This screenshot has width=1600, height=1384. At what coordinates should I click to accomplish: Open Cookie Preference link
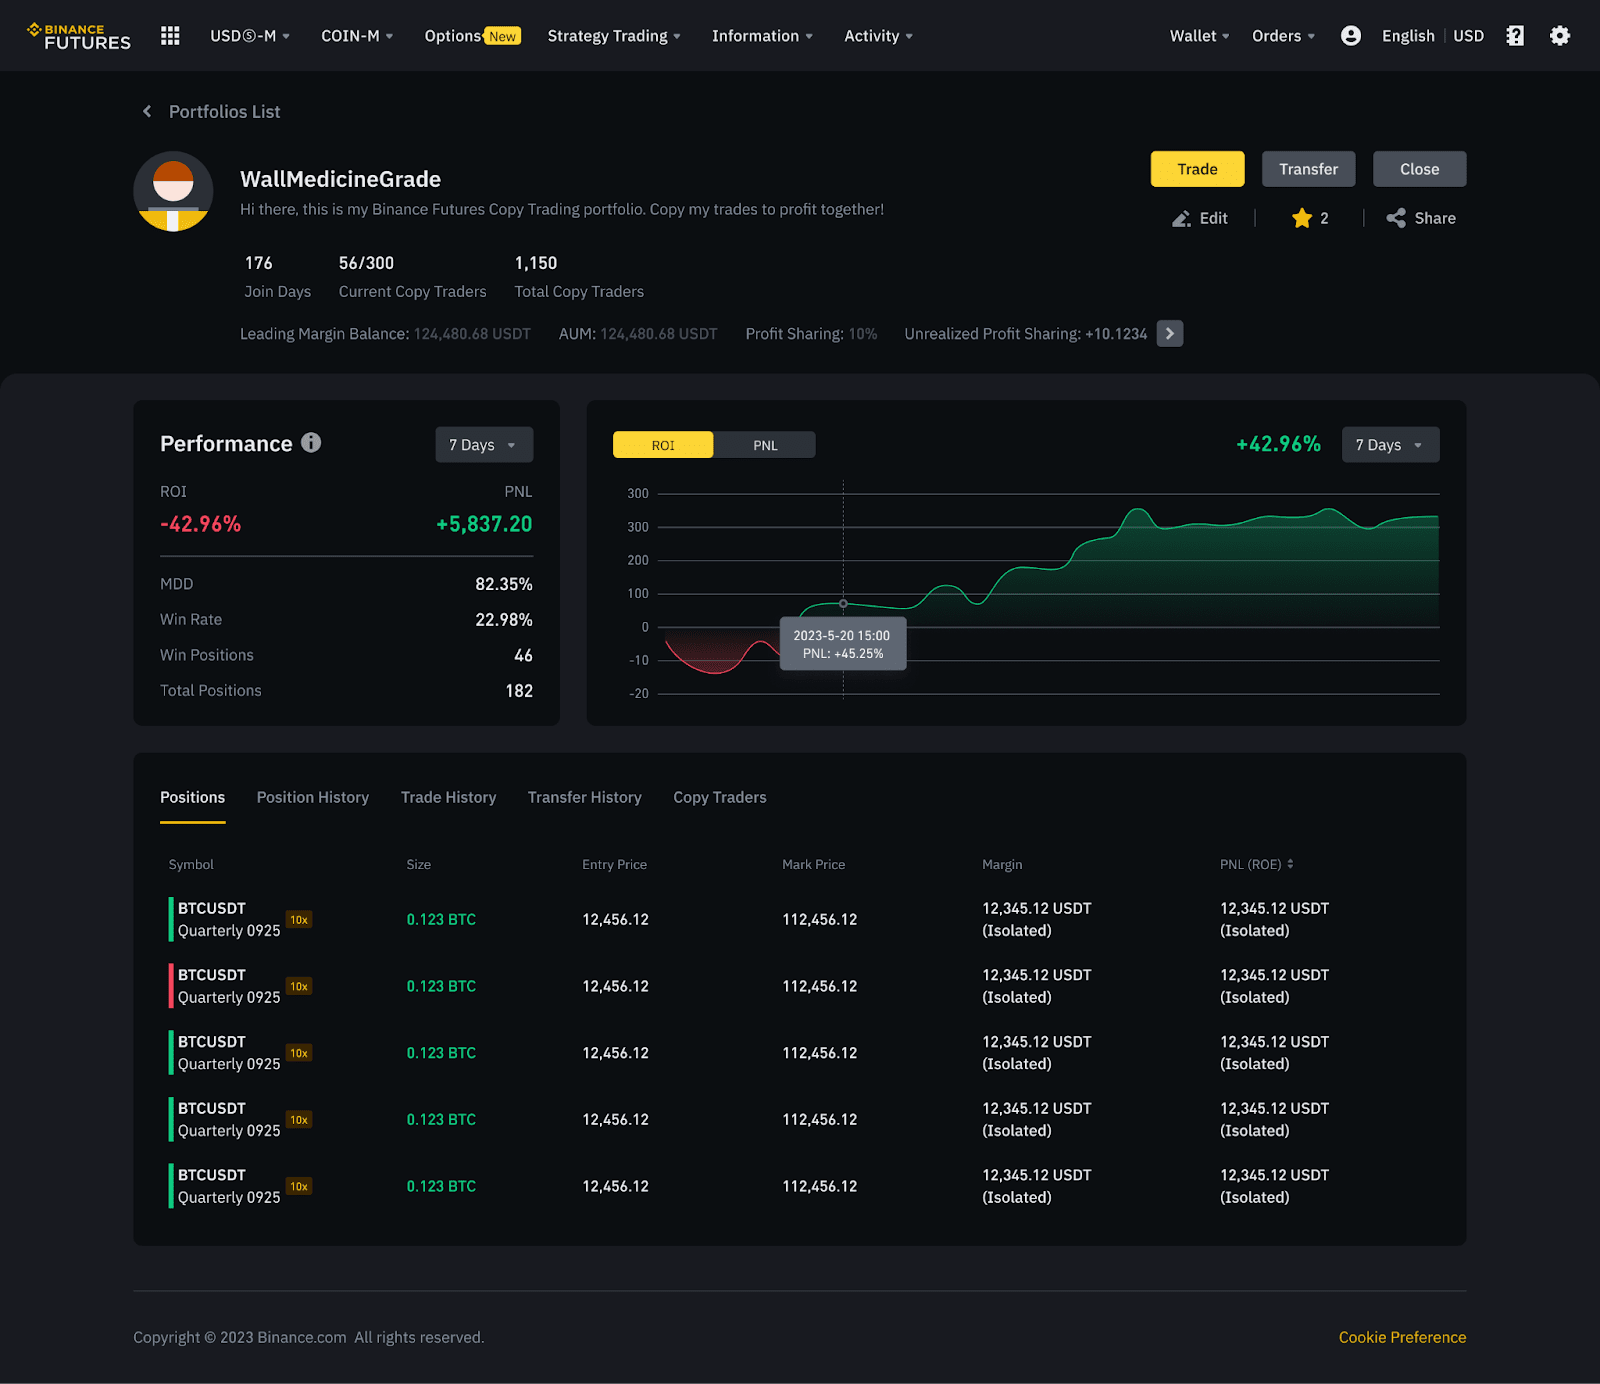click(x=1402, y=1337)
